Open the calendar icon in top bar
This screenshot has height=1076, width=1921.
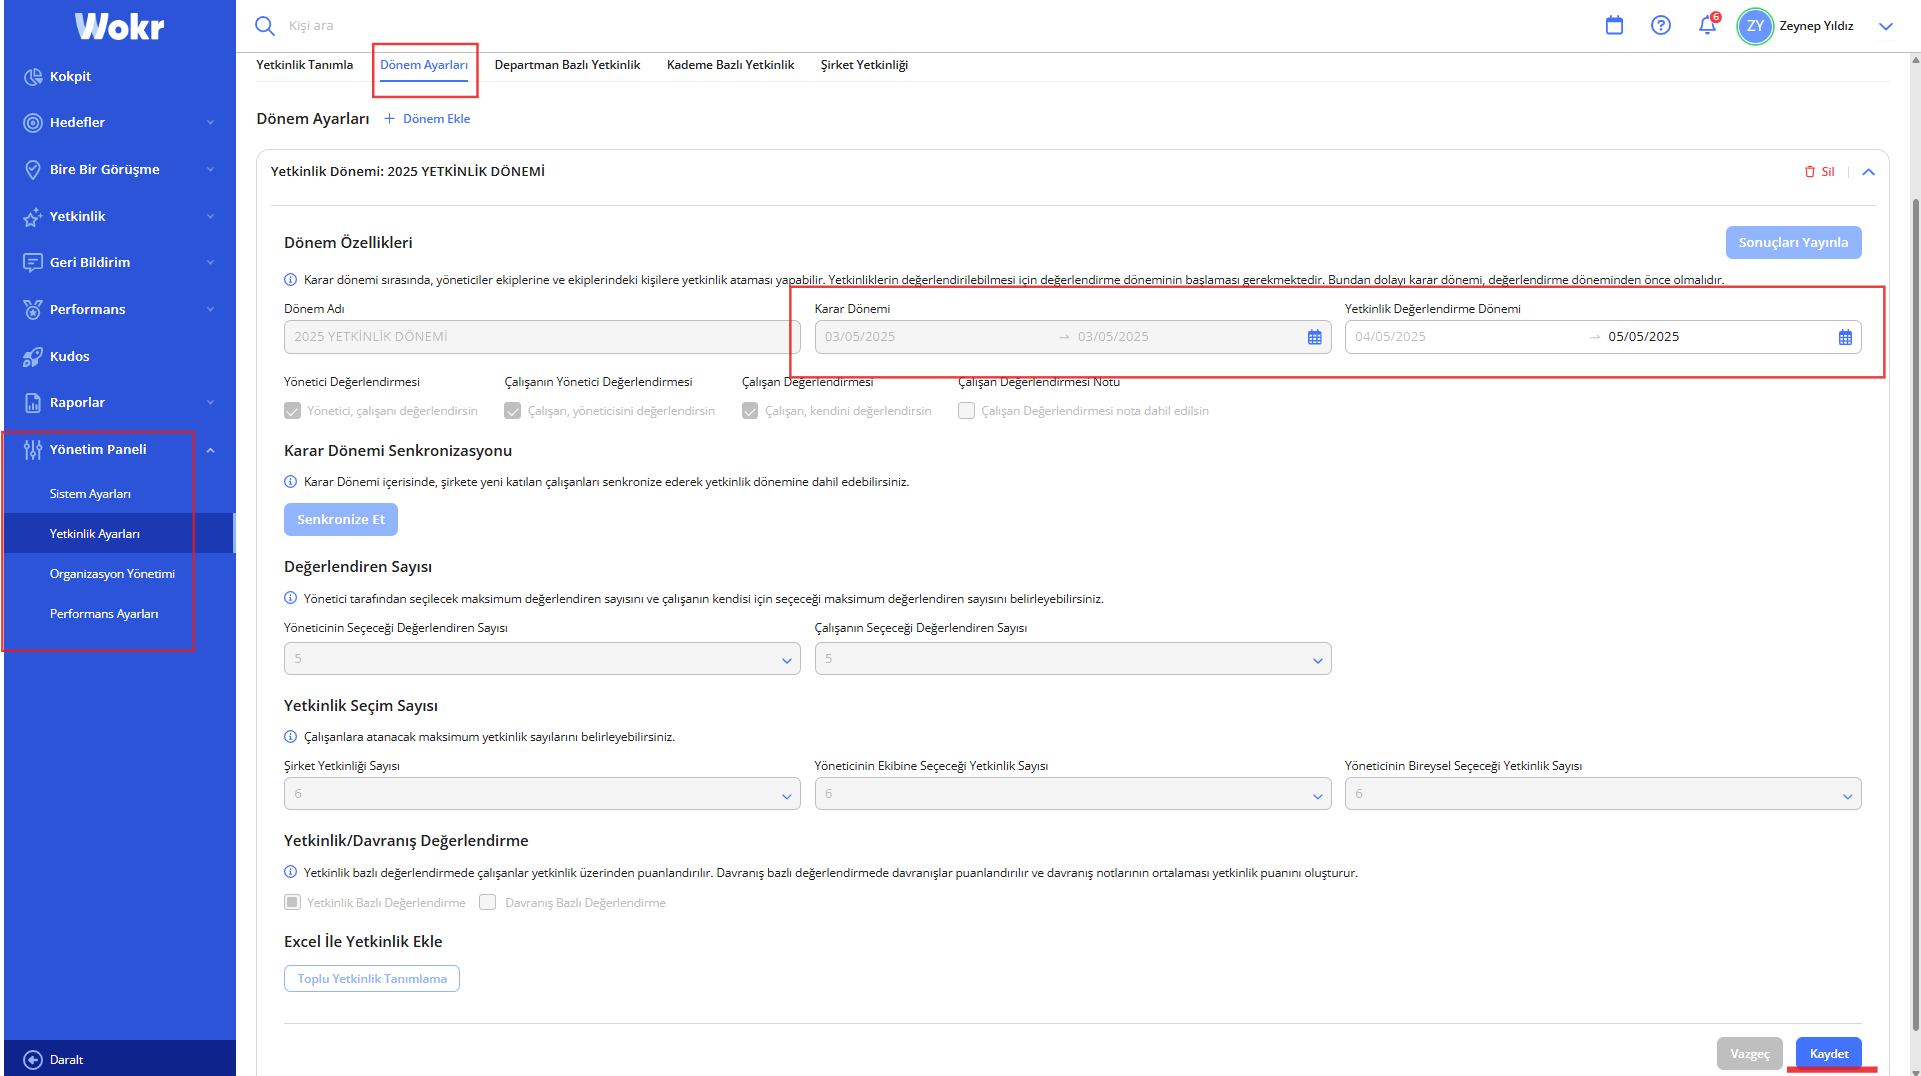click(x=1614, y=26)
